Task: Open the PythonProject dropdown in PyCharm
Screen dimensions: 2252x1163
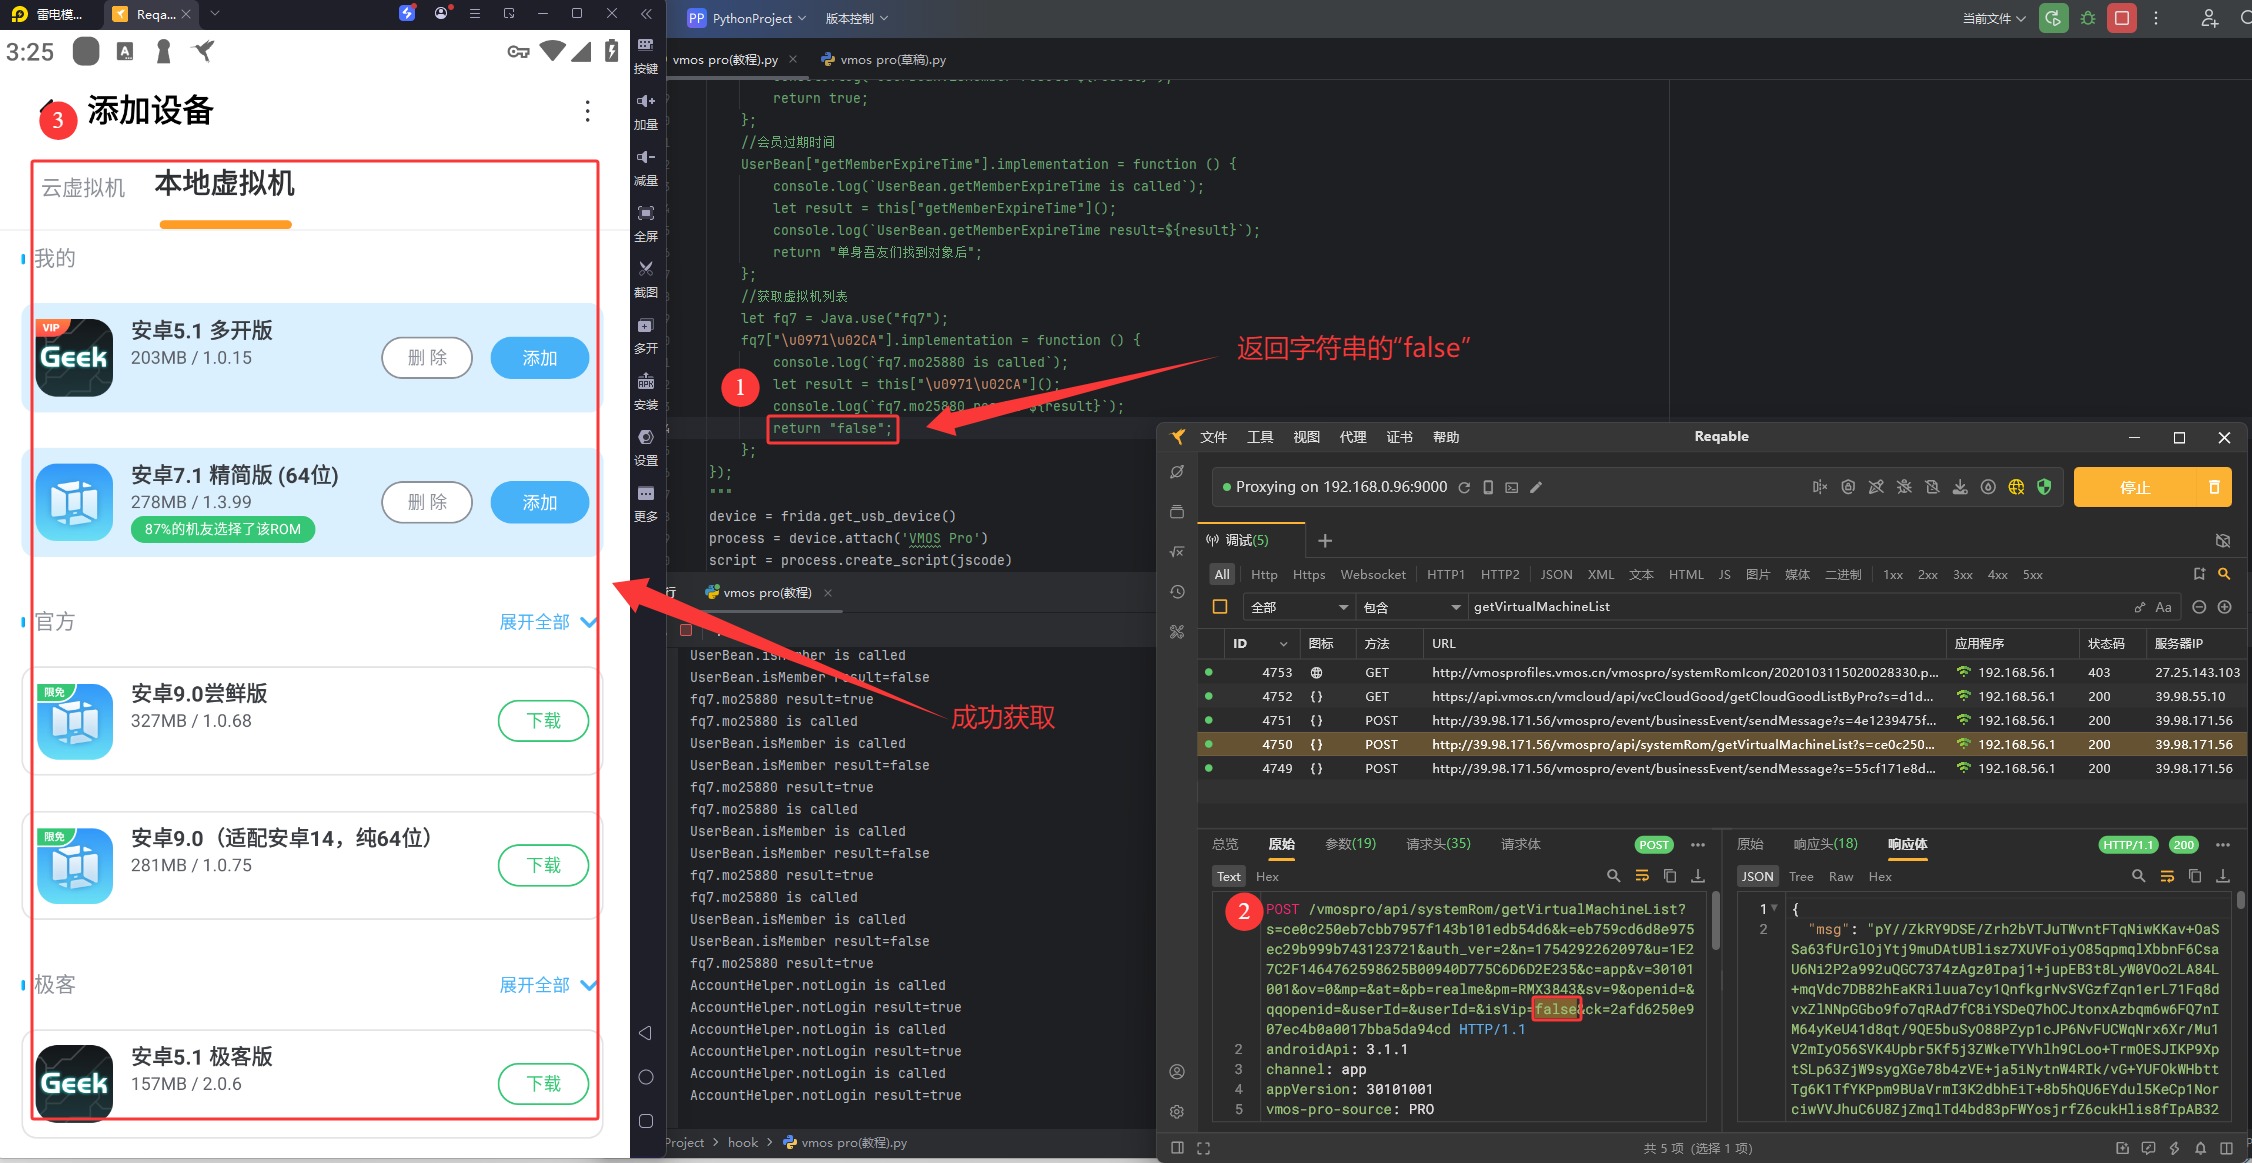Action: coord(747,18)
